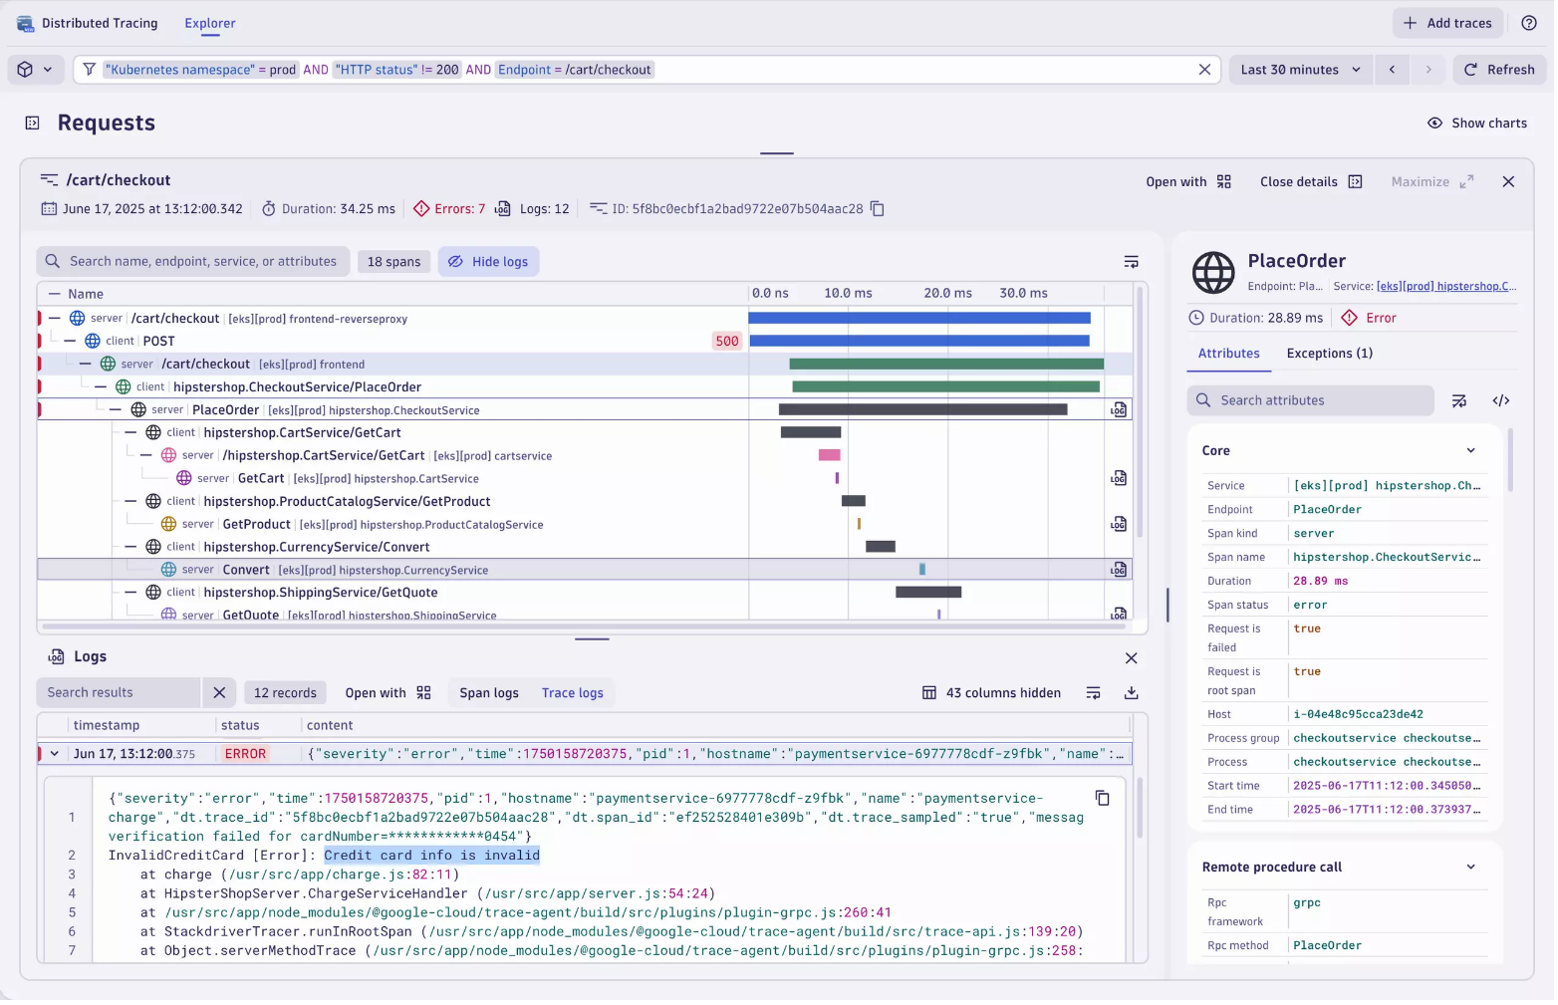Click the Search attributes field
The width and height of the screenshot is (1558, 1005).
click(x=1314, y=401)
